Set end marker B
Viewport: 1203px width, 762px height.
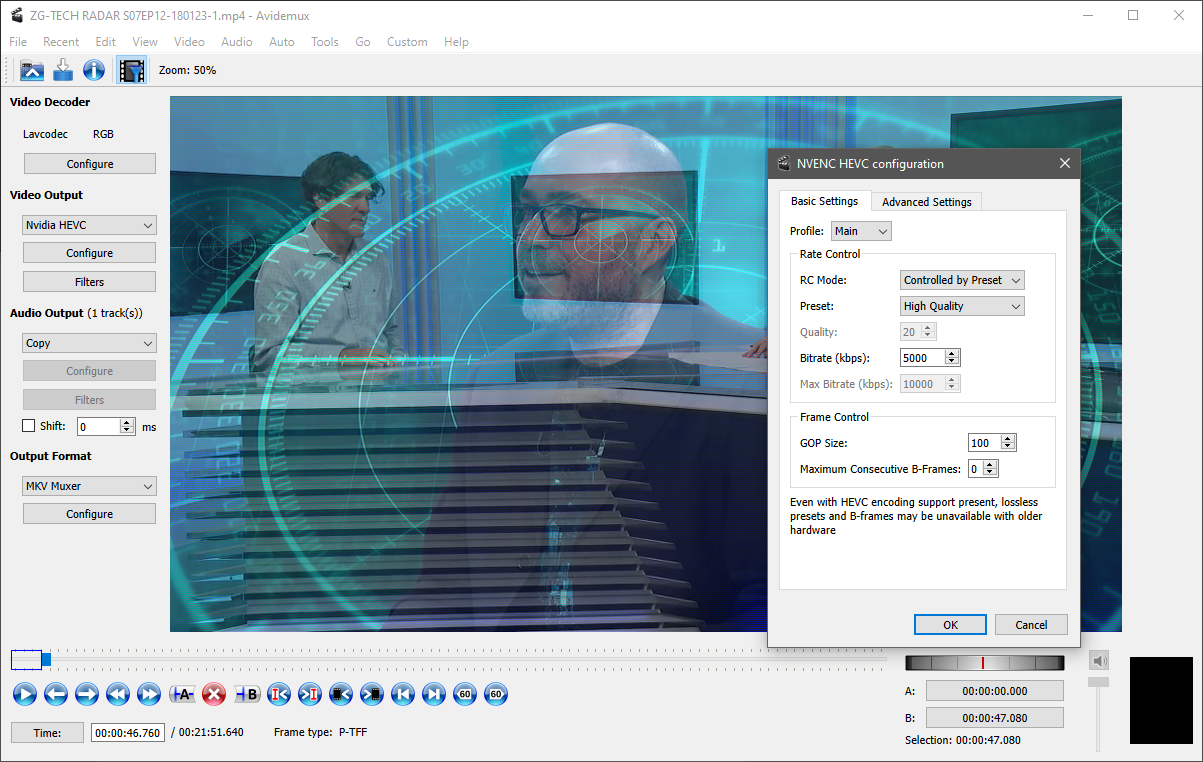tap(246, 694)
